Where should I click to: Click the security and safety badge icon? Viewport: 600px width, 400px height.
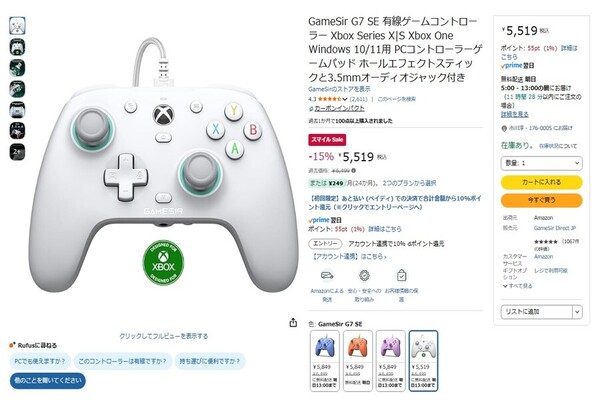coord(364,275)
